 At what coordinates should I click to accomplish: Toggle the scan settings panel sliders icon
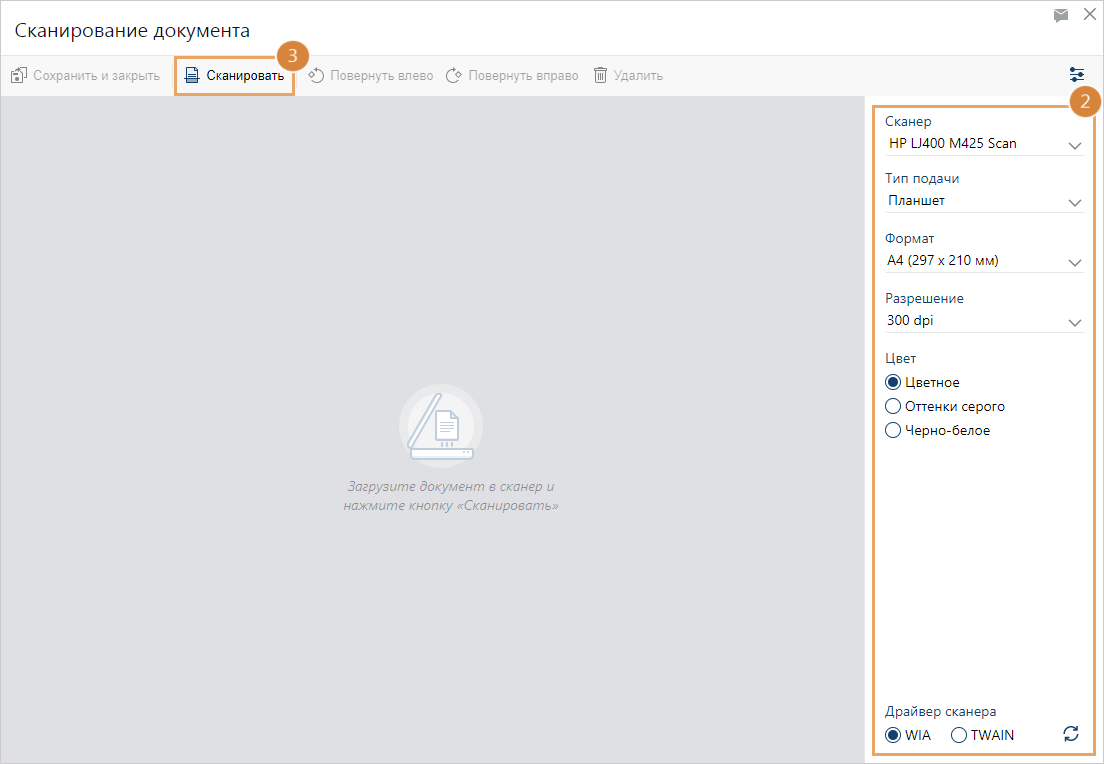pos(1076,75)
